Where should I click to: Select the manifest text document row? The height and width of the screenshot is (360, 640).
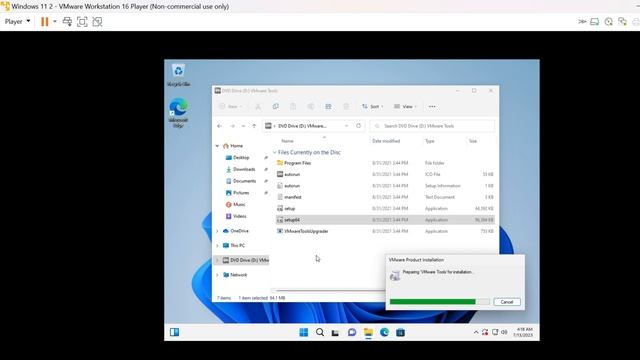coord(385,197)
